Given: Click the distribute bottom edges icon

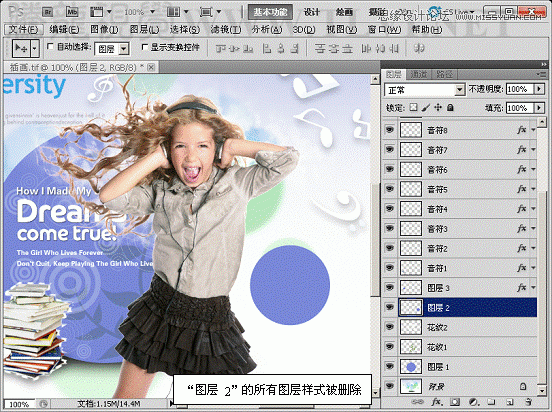Looking at the screenshot, I should point(347,48).
